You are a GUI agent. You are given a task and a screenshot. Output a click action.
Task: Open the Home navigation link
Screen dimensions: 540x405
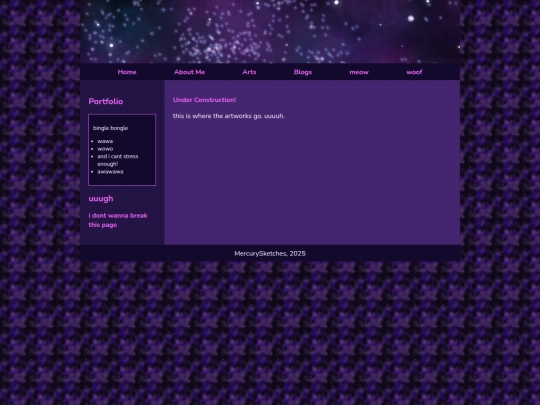pos(127,72)
